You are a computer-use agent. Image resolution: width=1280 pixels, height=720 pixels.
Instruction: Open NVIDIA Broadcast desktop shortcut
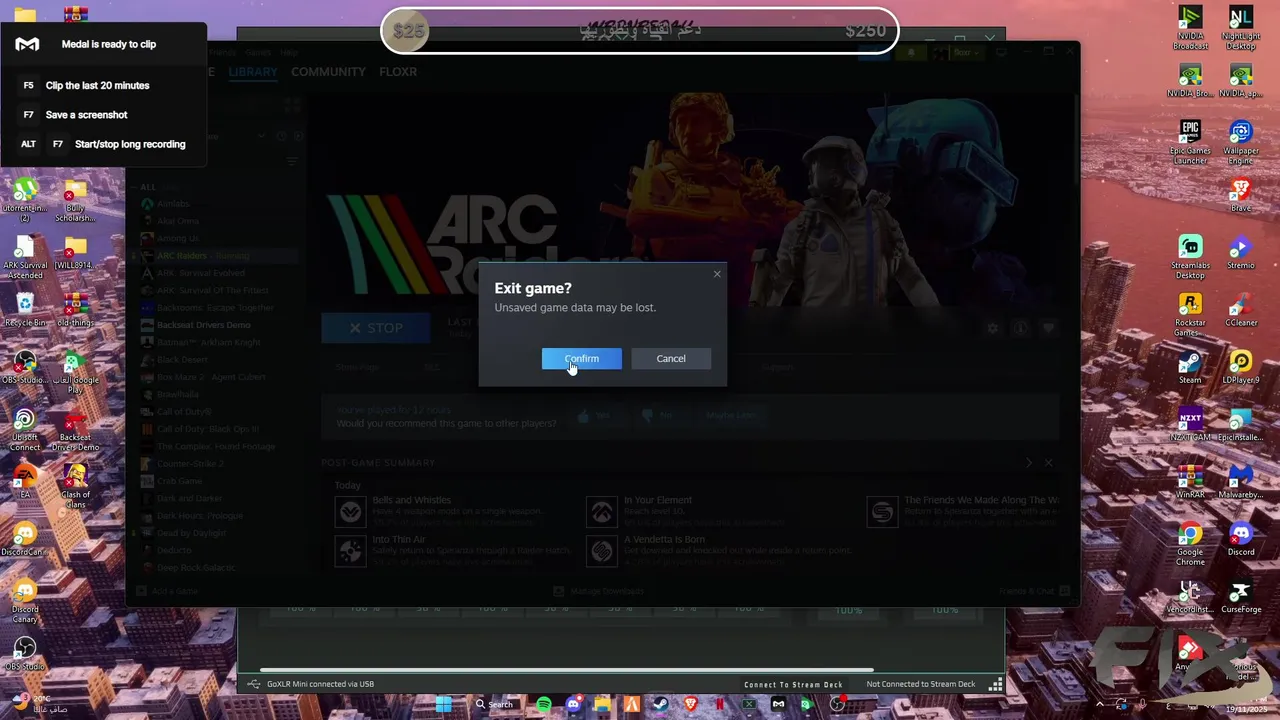click(1190, 28)
